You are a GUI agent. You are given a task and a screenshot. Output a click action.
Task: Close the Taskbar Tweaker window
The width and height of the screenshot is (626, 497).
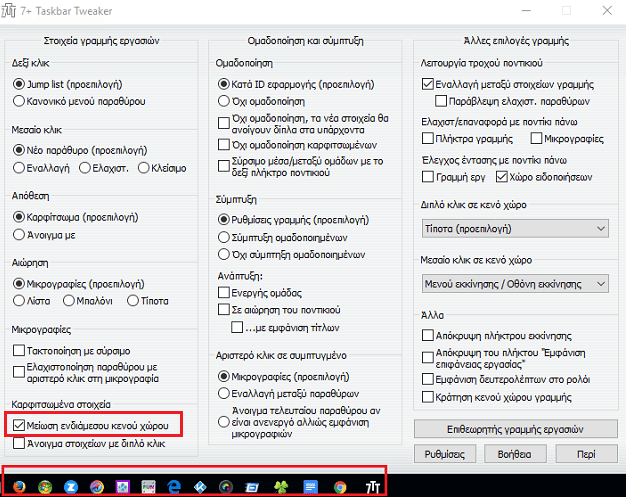[x=607, y=11]
